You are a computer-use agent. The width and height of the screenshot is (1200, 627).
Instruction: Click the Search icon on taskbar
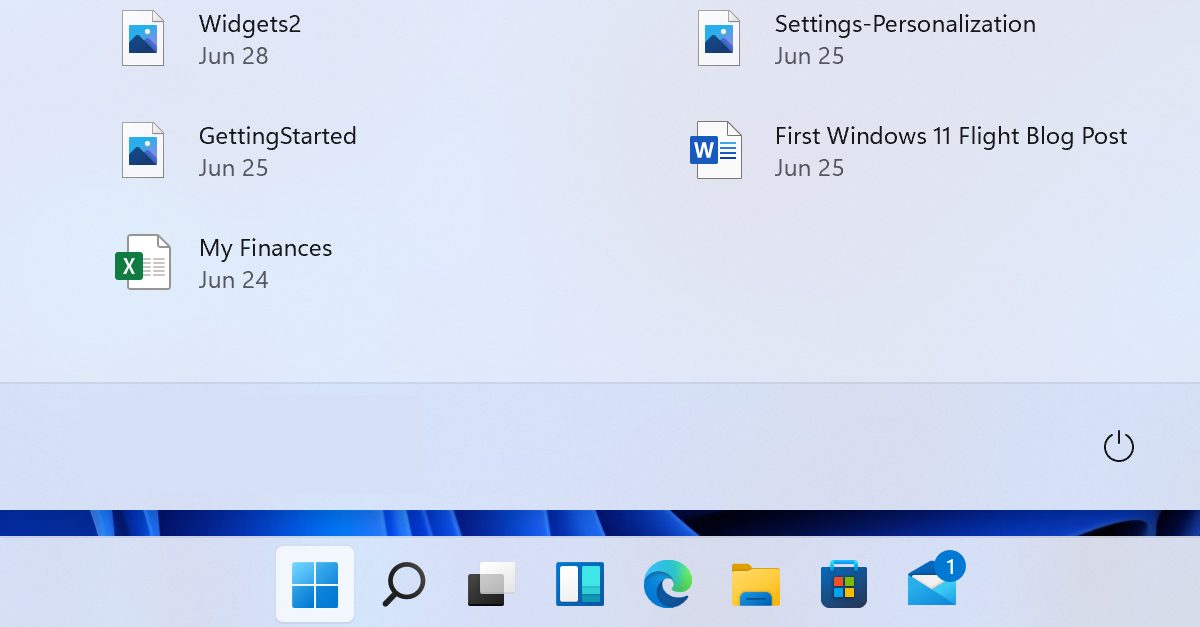tap(403, 584)
